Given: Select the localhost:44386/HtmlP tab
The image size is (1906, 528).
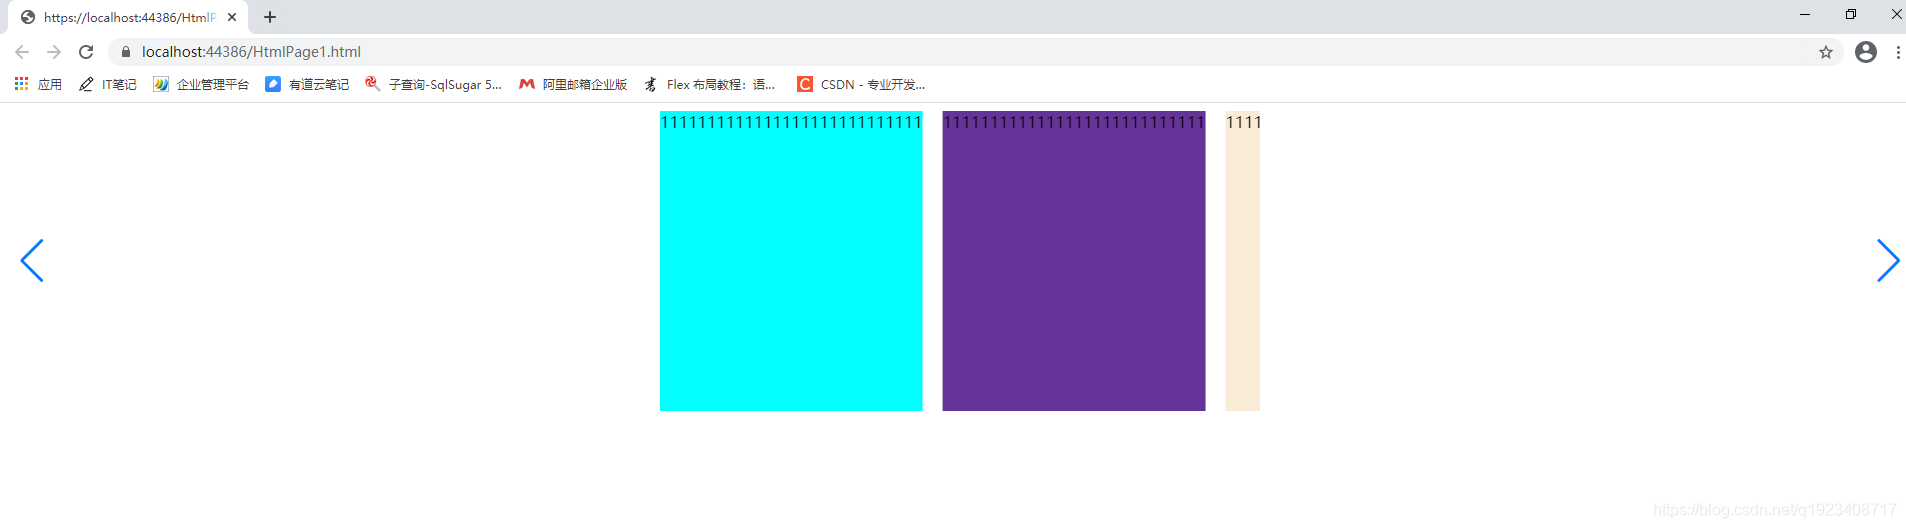Looking at the screenshot, I should tap(129, 17).
